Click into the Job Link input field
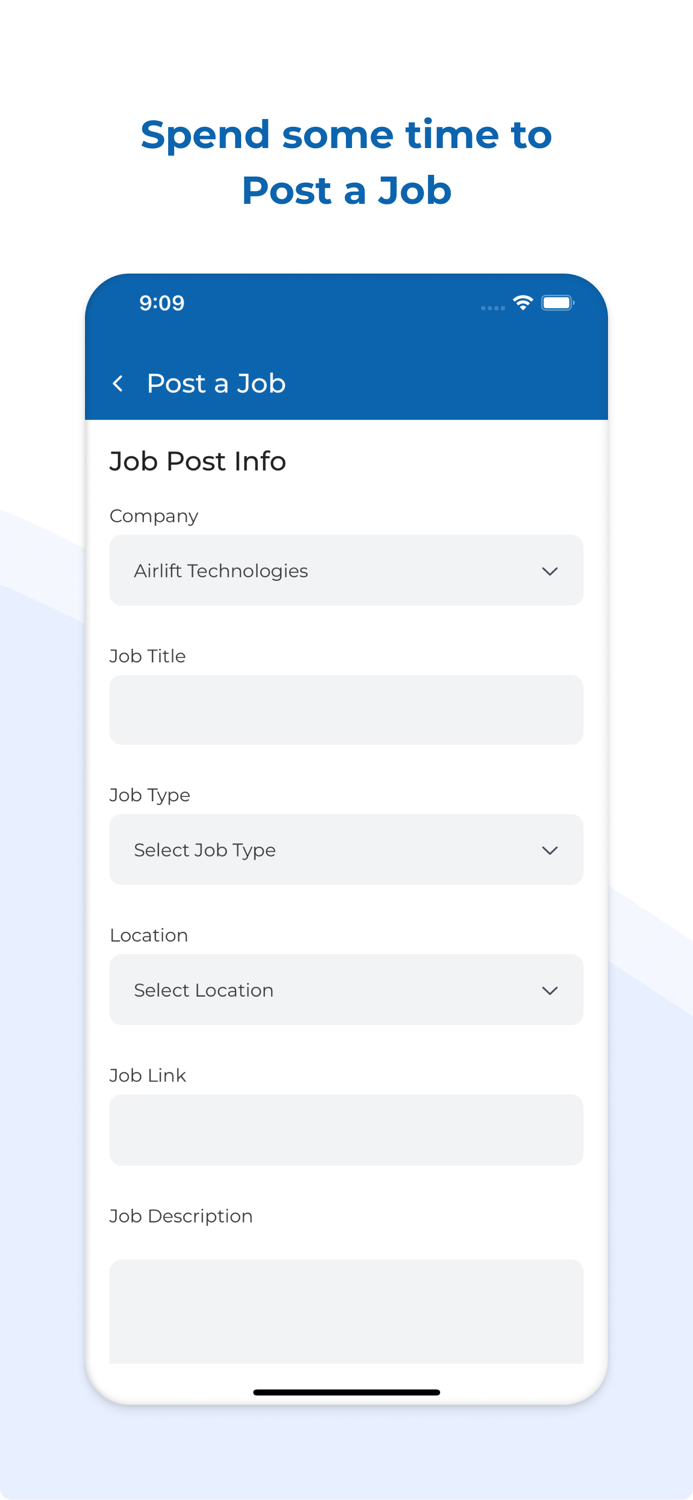 (x=346, y=1130)
